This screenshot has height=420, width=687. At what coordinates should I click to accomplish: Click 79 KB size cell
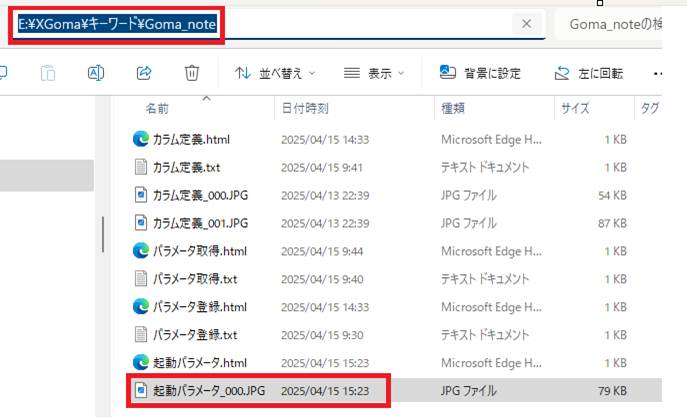(x=613, y=391)
